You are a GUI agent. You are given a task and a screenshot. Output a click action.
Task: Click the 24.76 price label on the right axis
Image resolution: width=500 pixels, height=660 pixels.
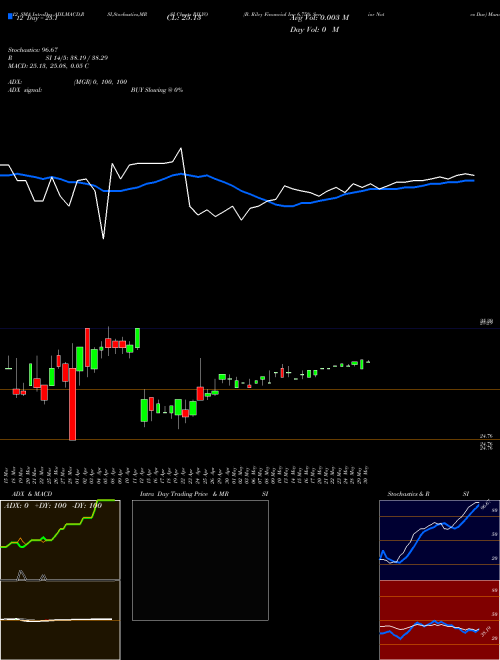pos(486,436)
